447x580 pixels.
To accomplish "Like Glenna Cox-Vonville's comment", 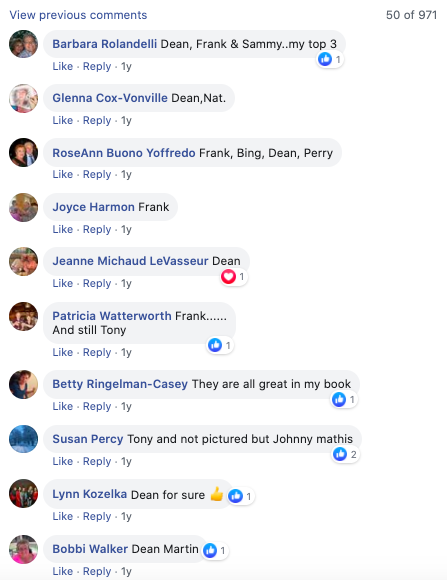I will pos(63,120).
